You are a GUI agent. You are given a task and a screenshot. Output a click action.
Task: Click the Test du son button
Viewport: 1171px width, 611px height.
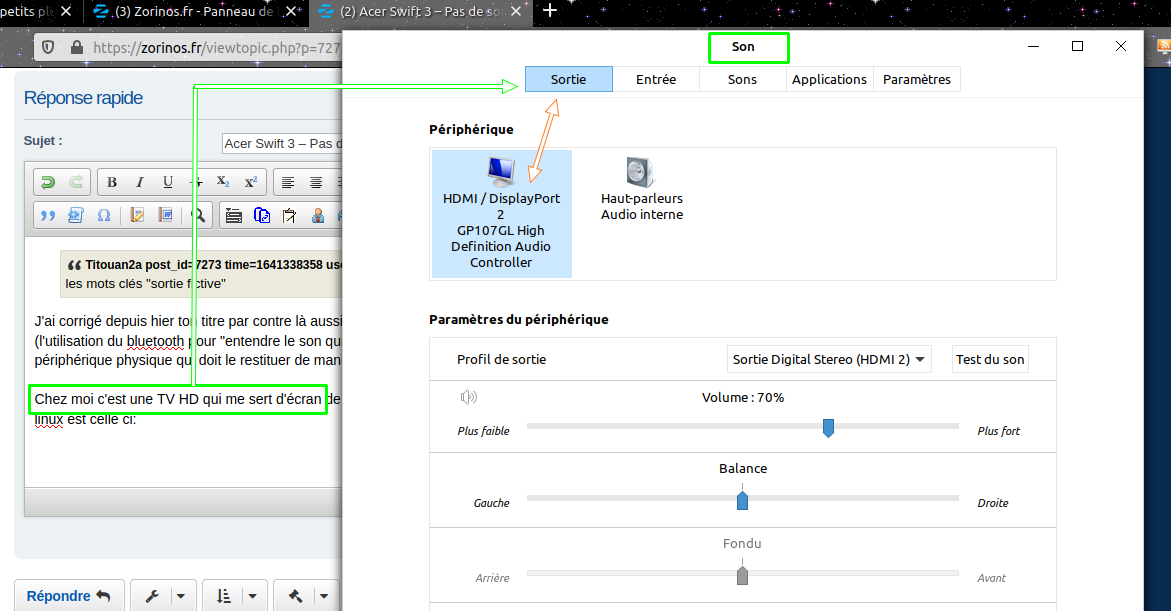990,360
